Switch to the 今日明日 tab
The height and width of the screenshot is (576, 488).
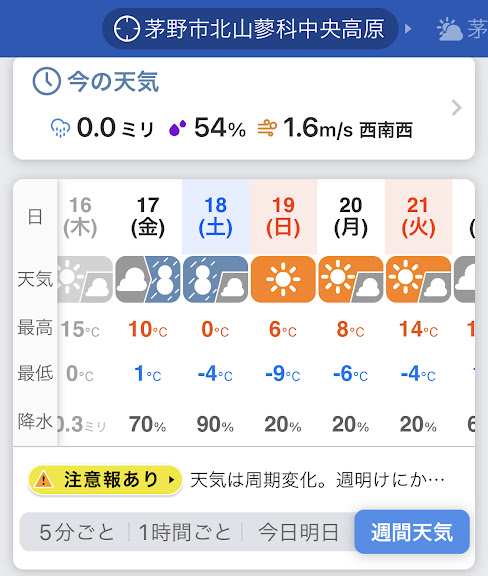coord(298,532)
